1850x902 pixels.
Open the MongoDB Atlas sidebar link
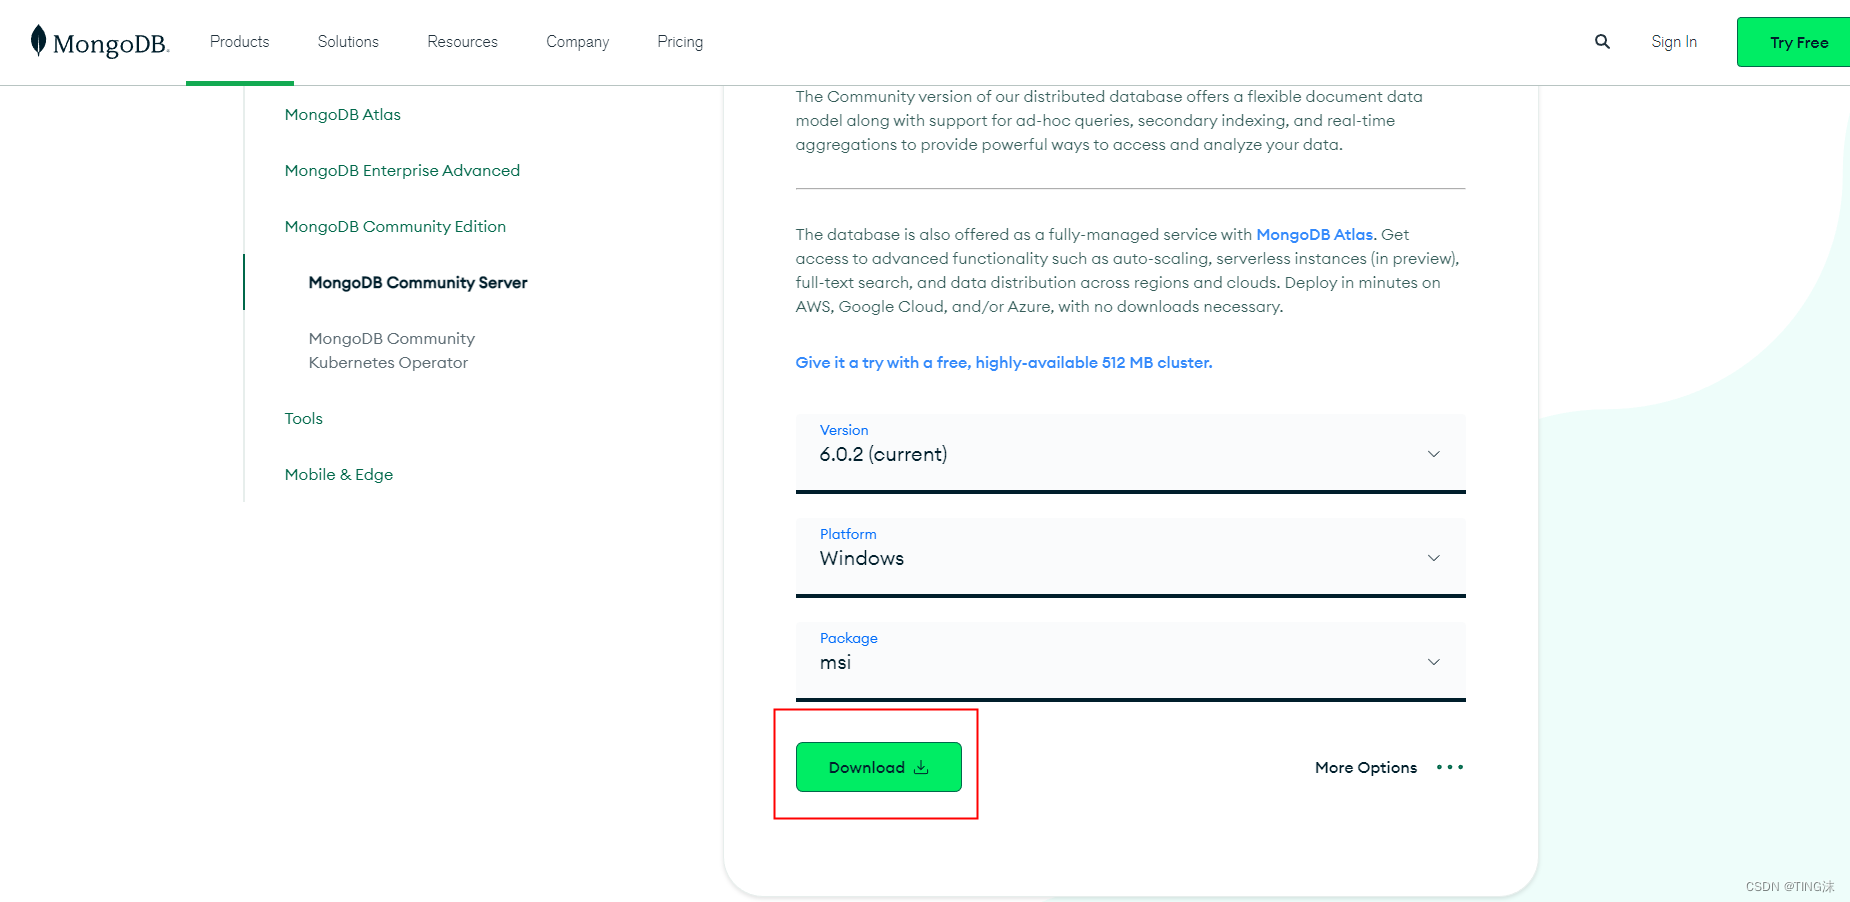342,114
